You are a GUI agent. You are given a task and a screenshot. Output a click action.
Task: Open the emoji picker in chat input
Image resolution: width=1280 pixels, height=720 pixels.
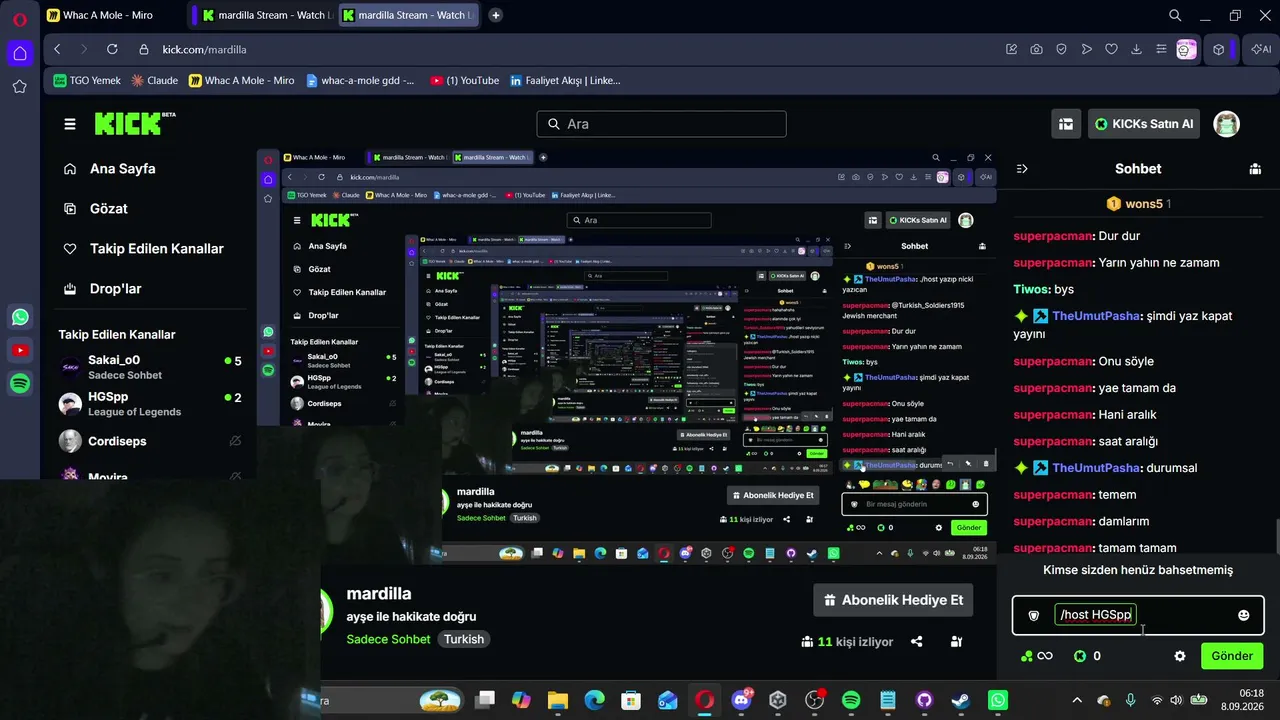(1243, 615)
